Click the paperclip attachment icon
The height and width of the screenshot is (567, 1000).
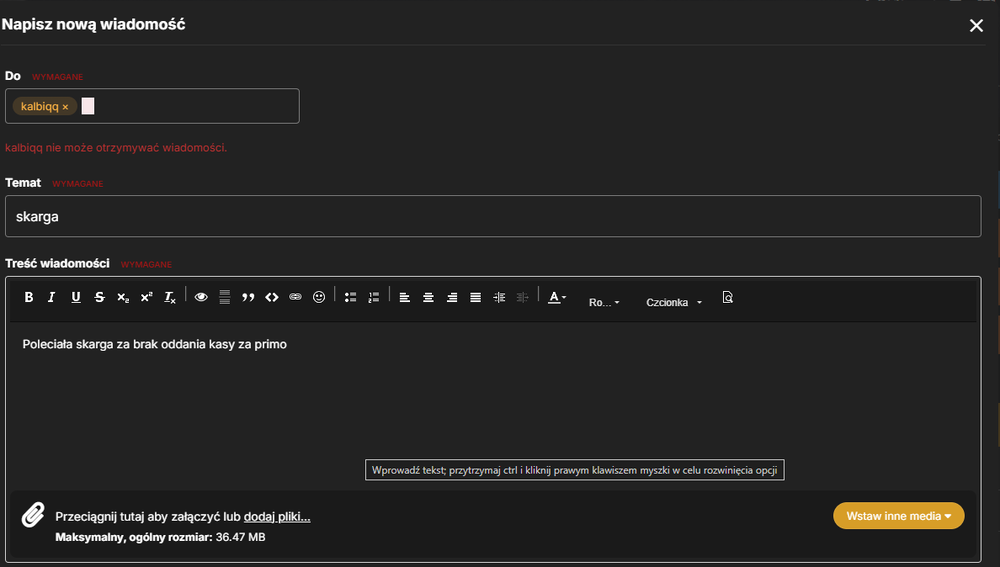click(33, 515)
